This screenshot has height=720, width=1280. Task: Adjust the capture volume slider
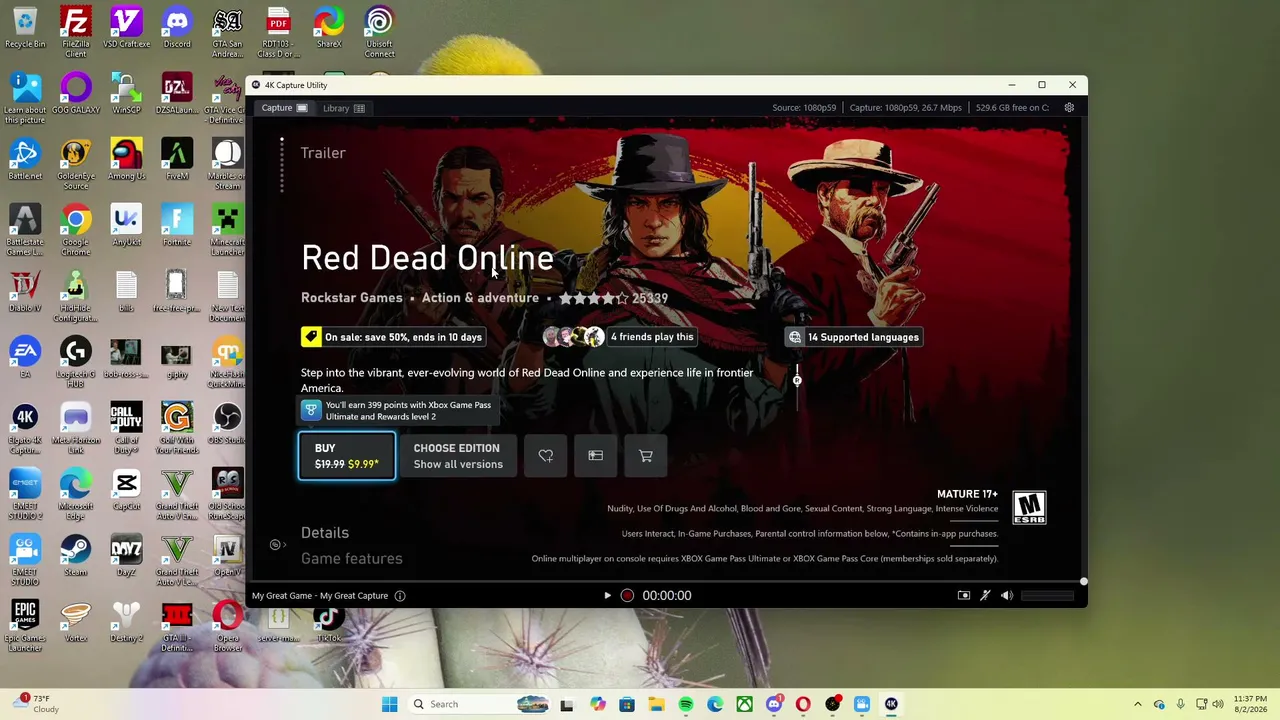[x=1047, y=596]
